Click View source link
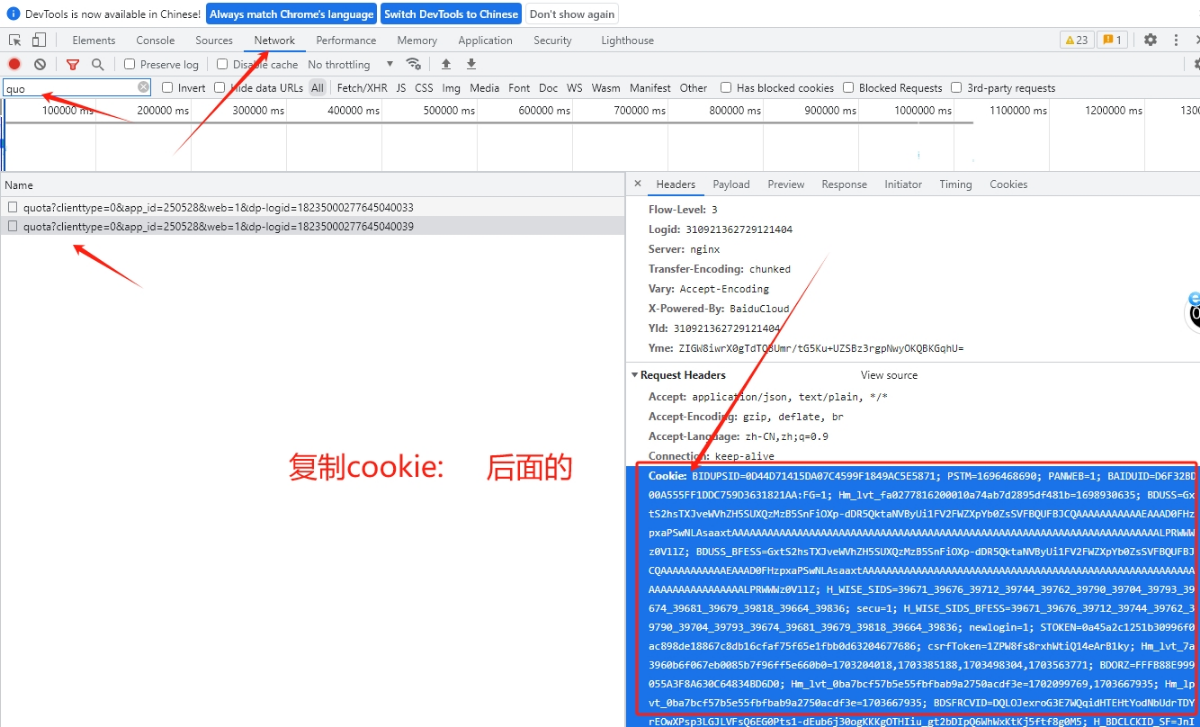 [x=889, y=375]
